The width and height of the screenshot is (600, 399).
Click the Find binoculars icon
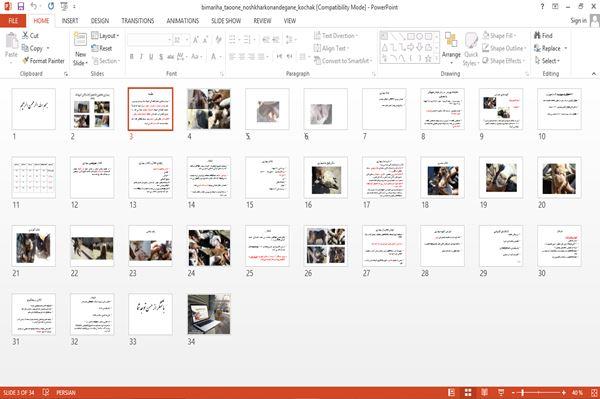(543, 36)
